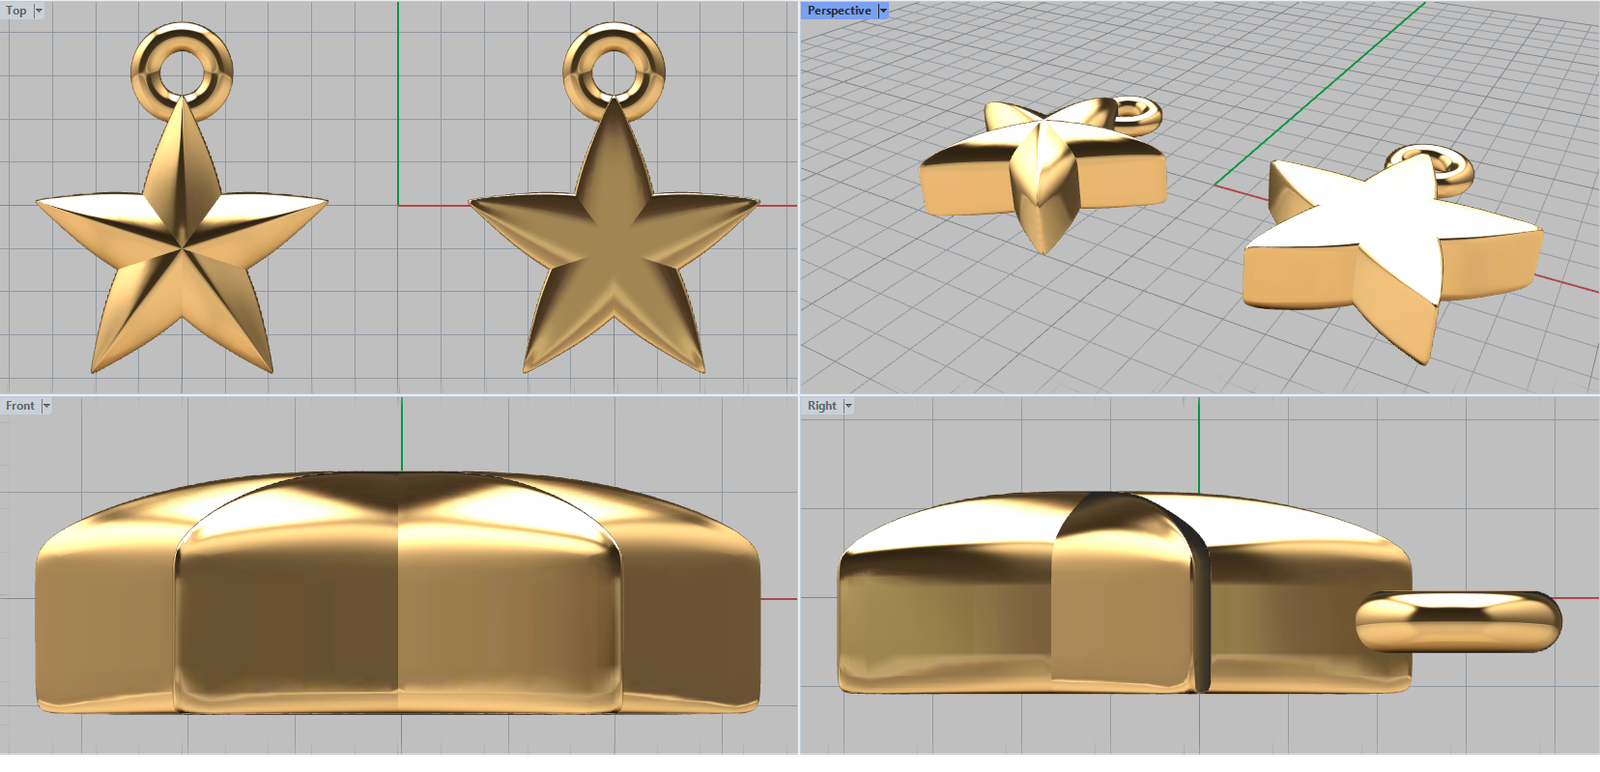Click the Front viewport title label
This screenshot has width=1600, height=772.
tap(19, 406)
